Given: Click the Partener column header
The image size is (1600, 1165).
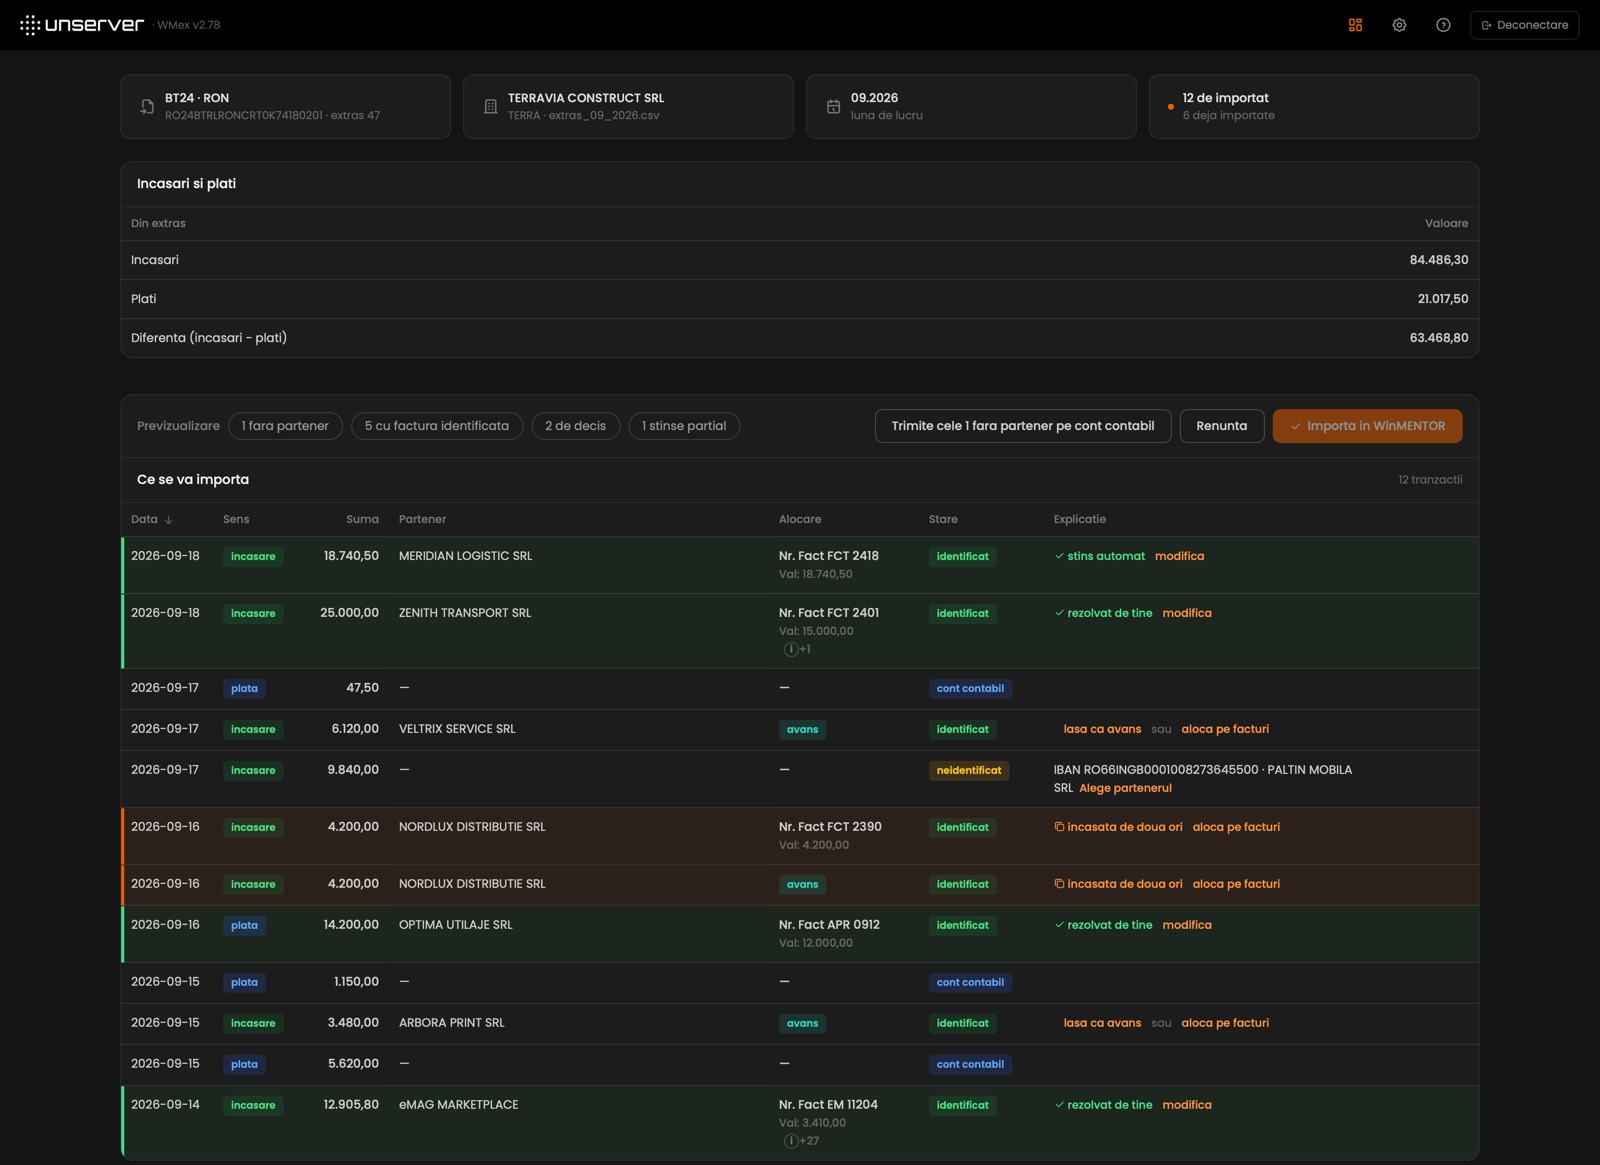Looking at the screenshot, I should (x=422, y=520).
